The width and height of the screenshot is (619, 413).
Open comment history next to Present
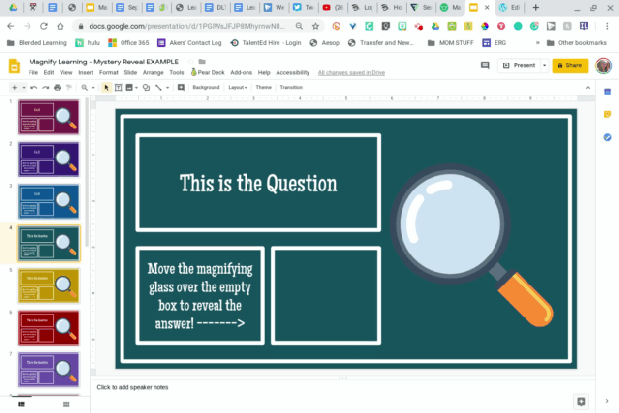(485, 65)
